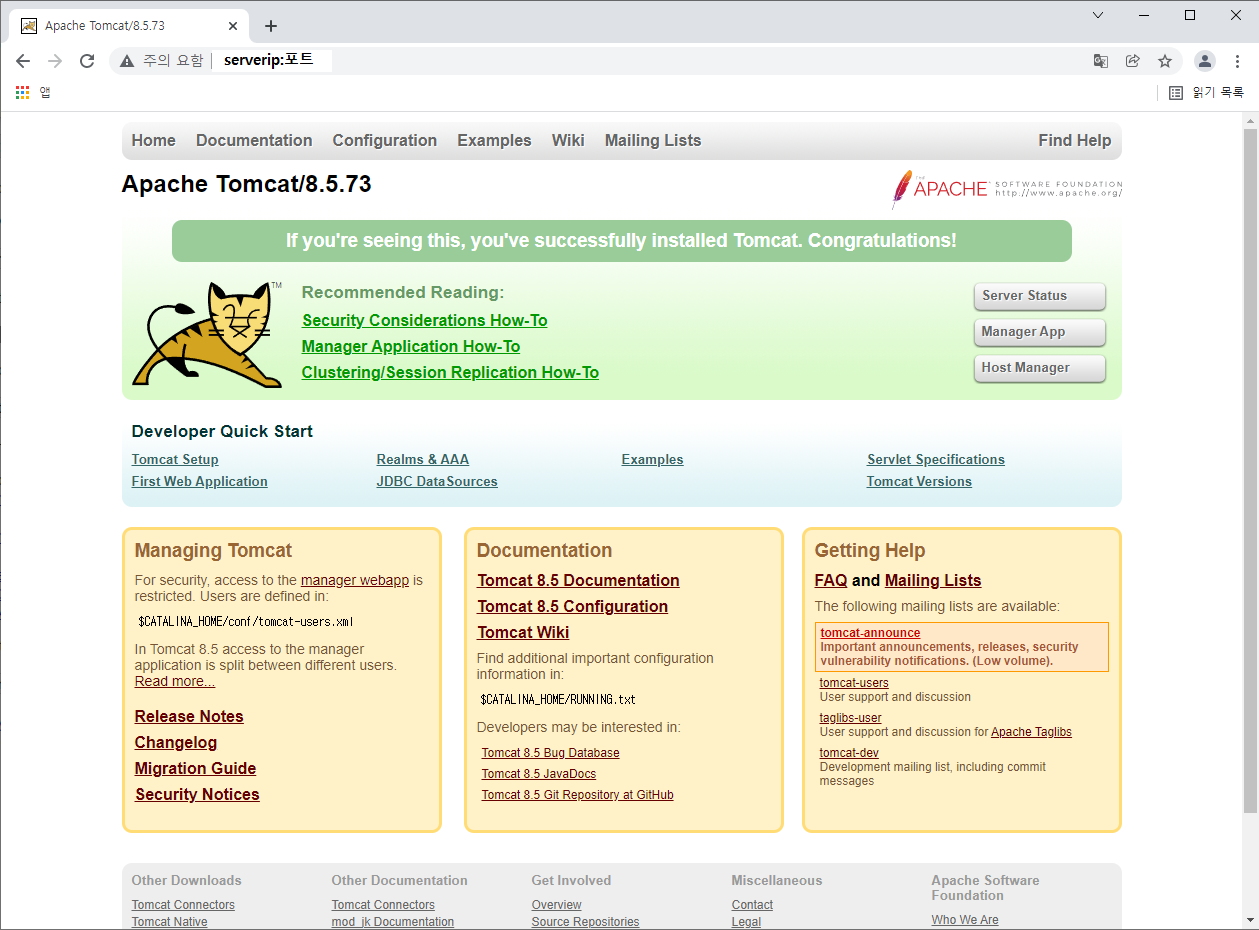Open the user profile avatar icon
Image resolution: width=1259 pixels, height=930 pixels.
click(x=1205, y=61)
